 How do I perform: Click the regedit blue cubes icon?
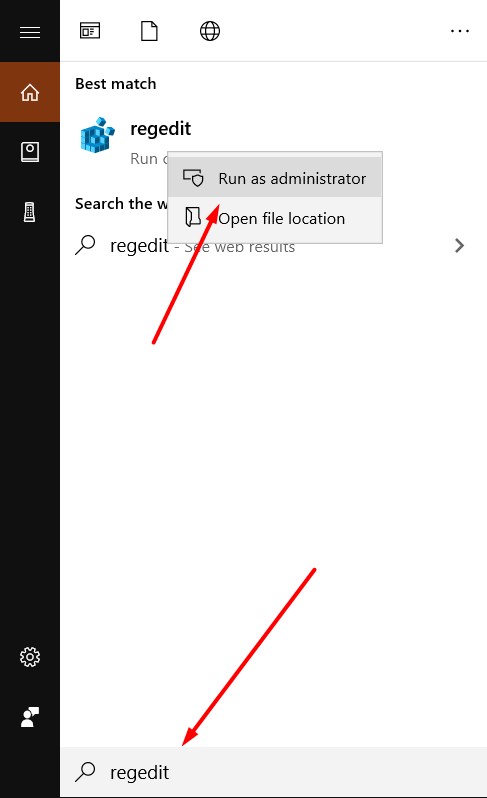point(97,135)
